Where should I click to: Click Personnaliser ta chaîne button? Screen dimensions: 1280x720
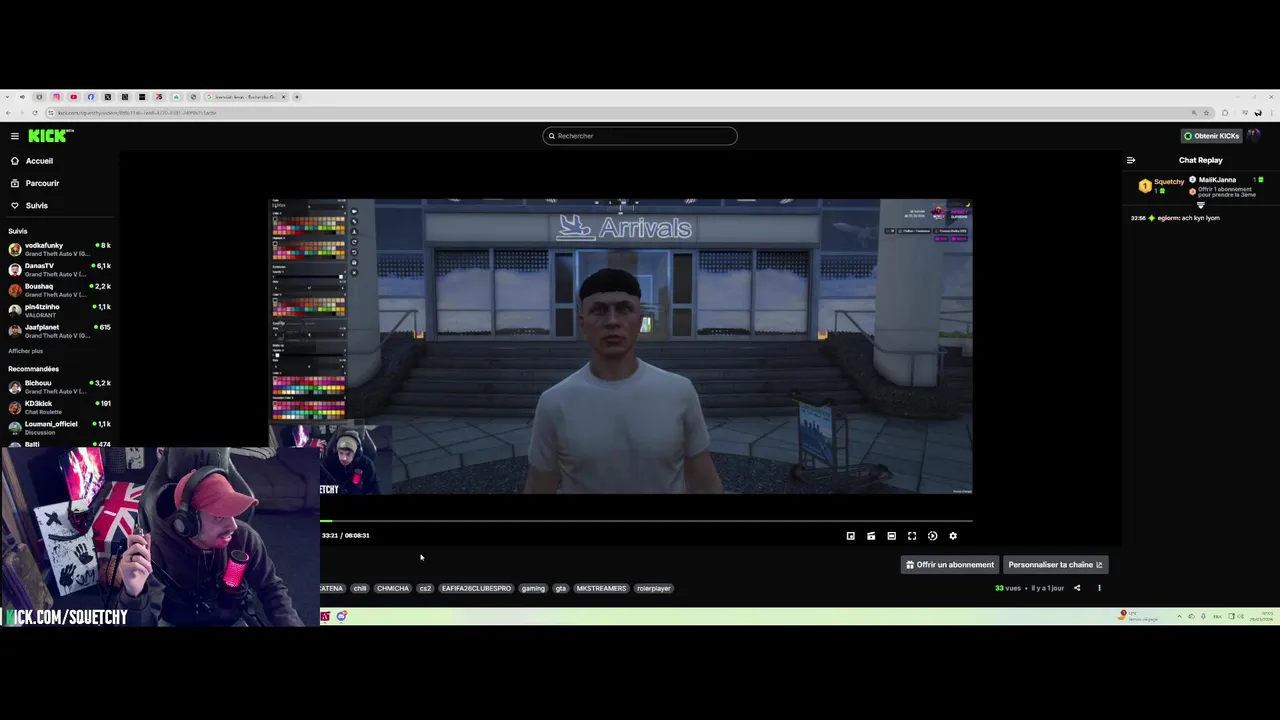coord(1055,565)
